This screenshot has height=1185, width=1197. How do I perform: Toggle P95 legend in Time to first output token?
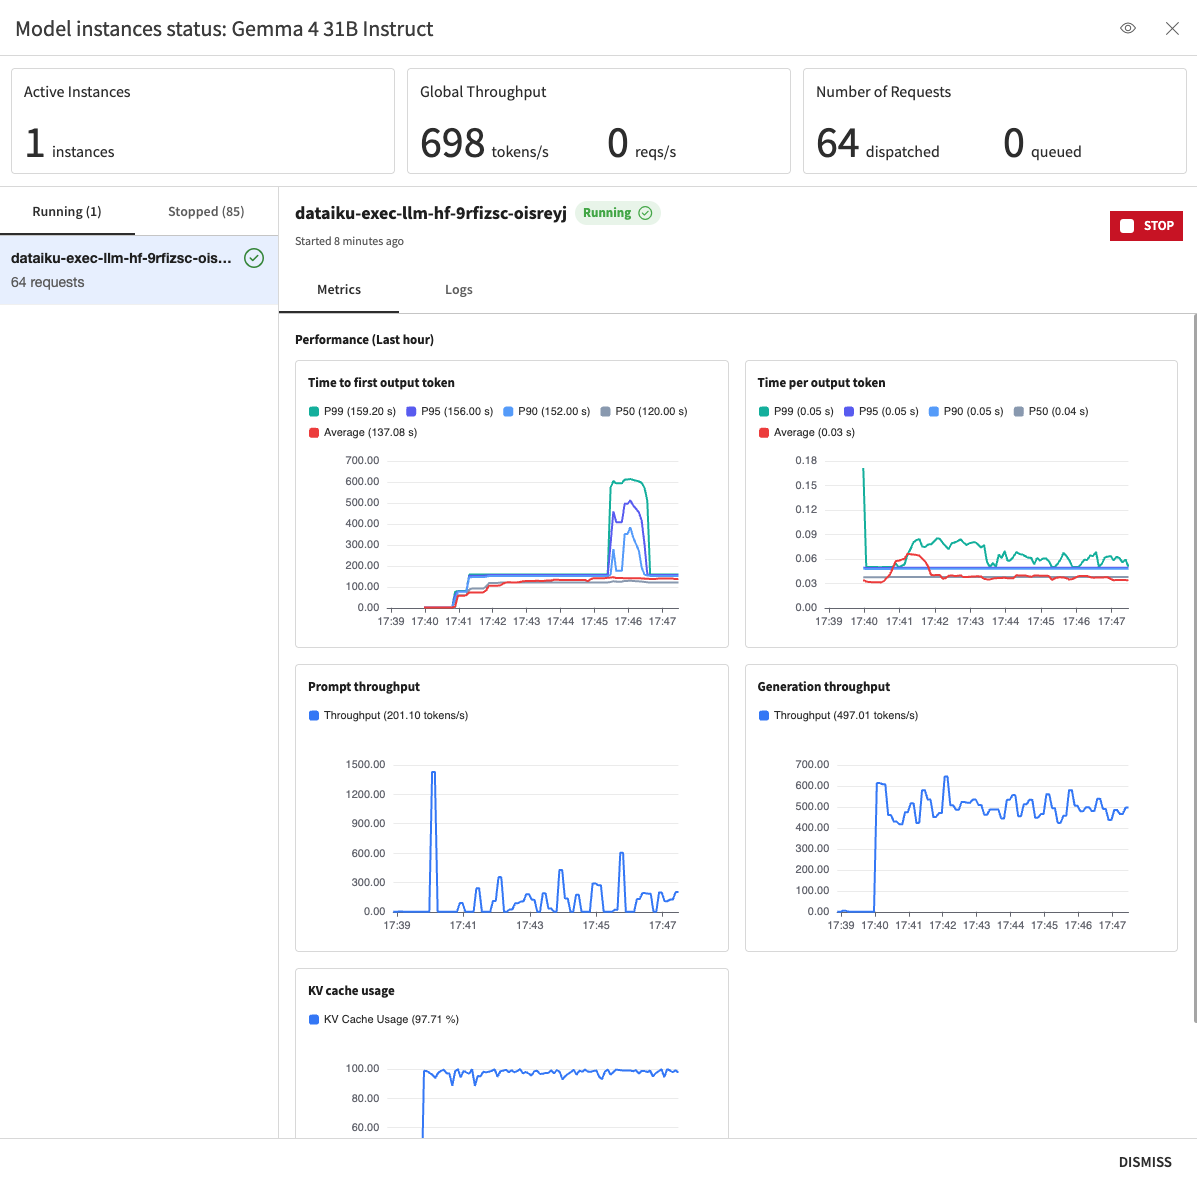click(450, 412)
